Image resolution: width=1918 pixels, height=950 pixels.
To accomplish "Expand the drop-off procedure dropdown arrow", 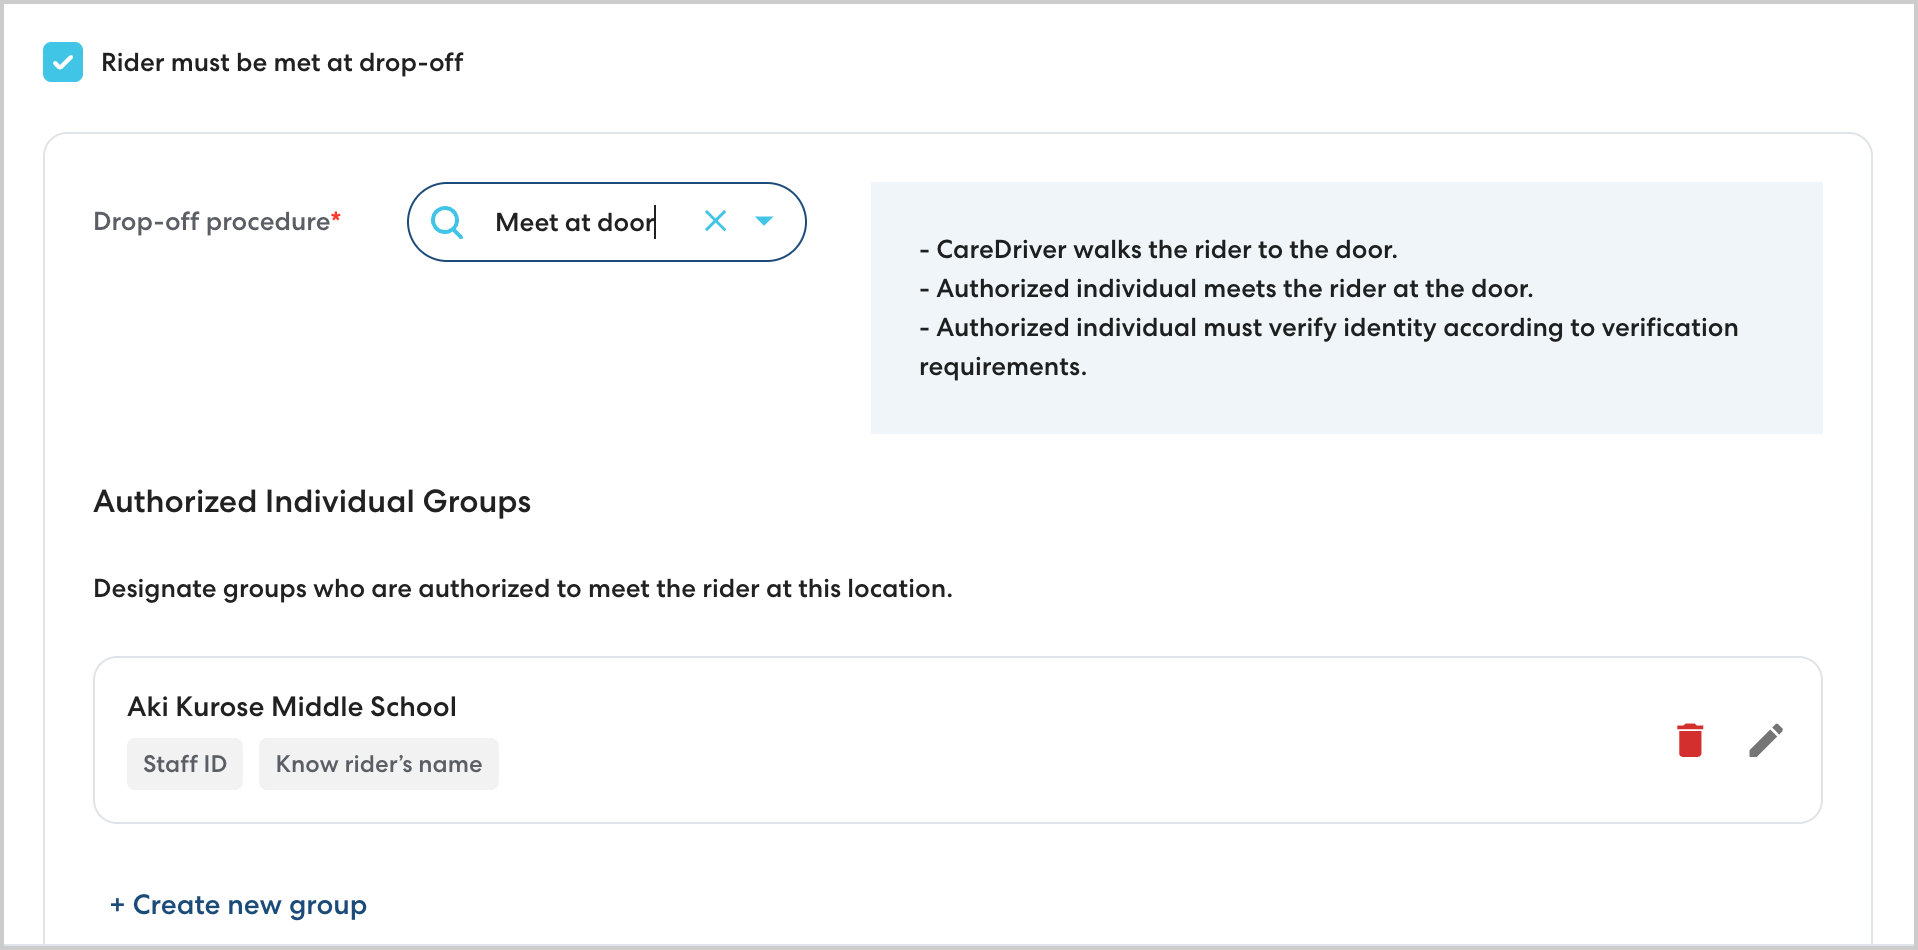I will [764, 221].
